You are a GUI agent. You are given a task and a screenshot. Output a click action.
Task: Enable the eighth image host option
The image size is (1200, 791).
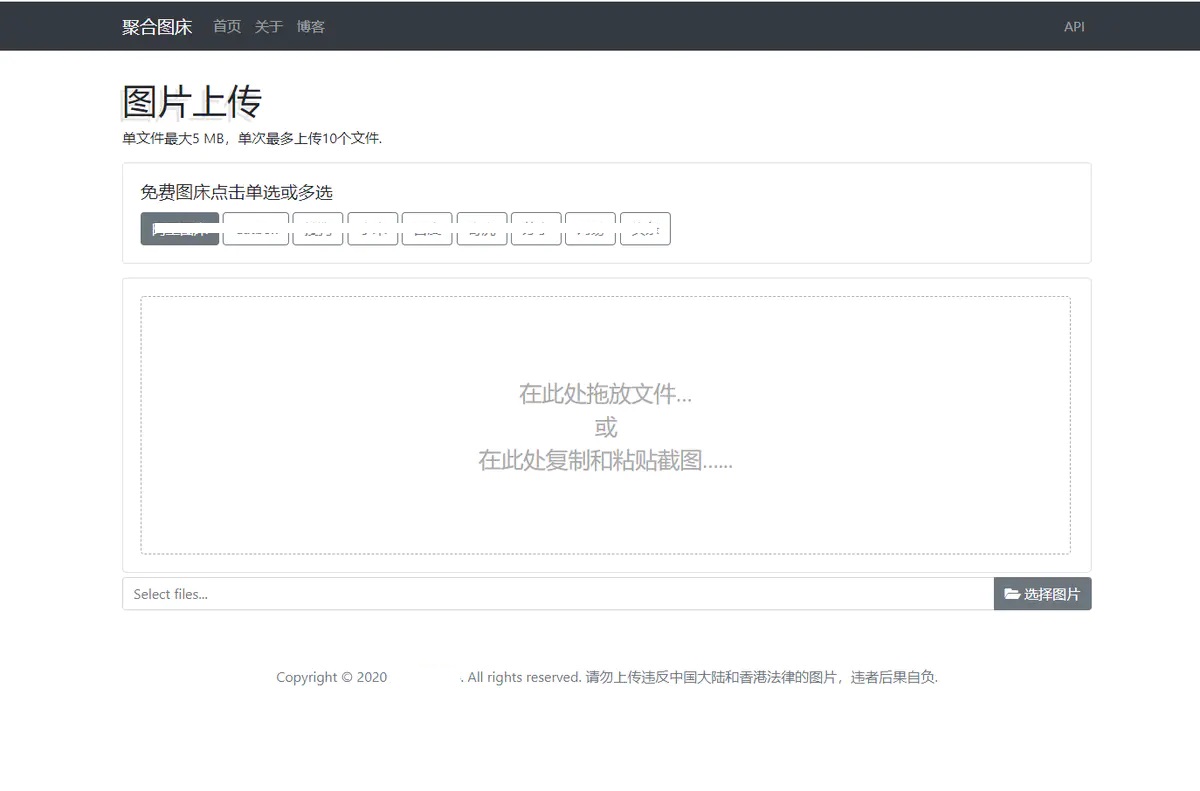(589, 228)
